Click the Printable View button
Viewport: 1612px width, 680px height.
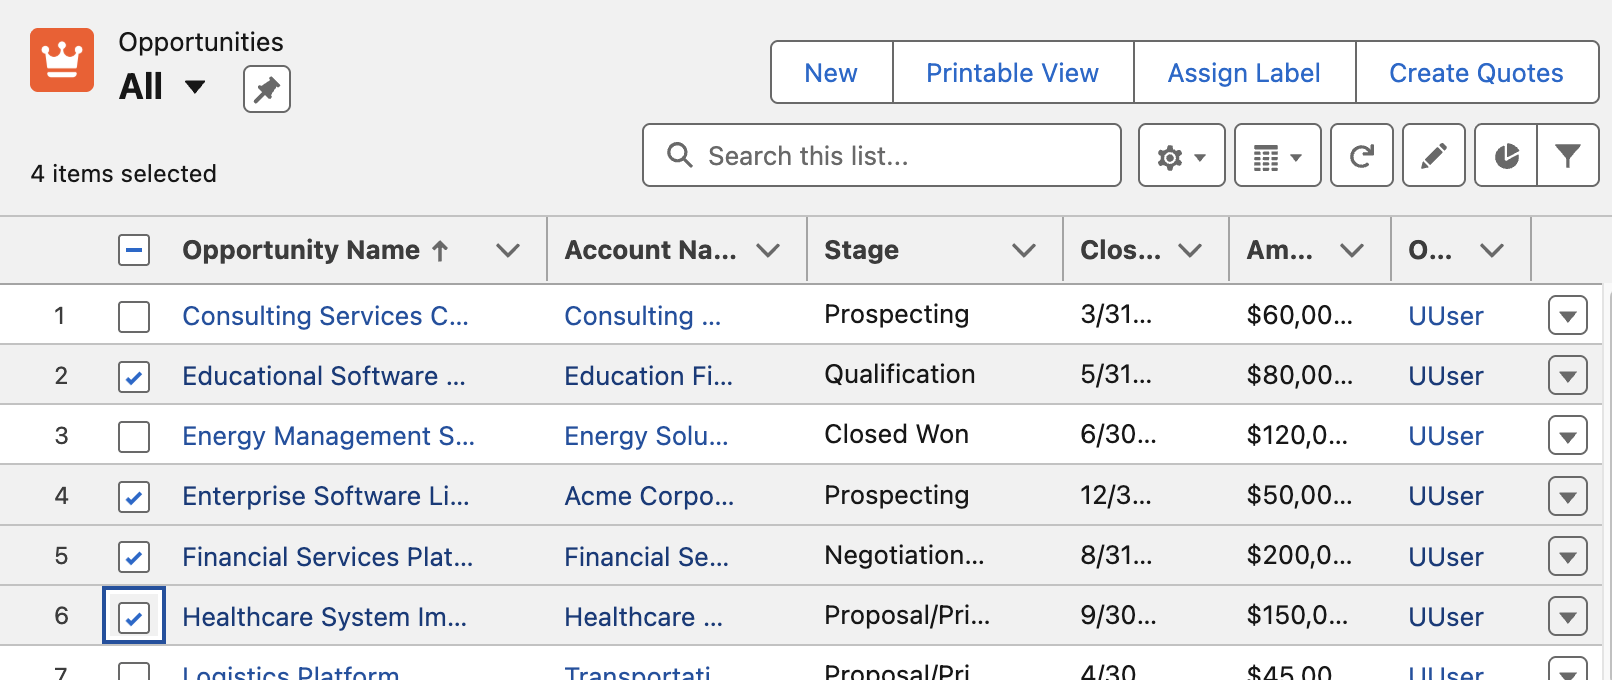[x=1012, y=73]
